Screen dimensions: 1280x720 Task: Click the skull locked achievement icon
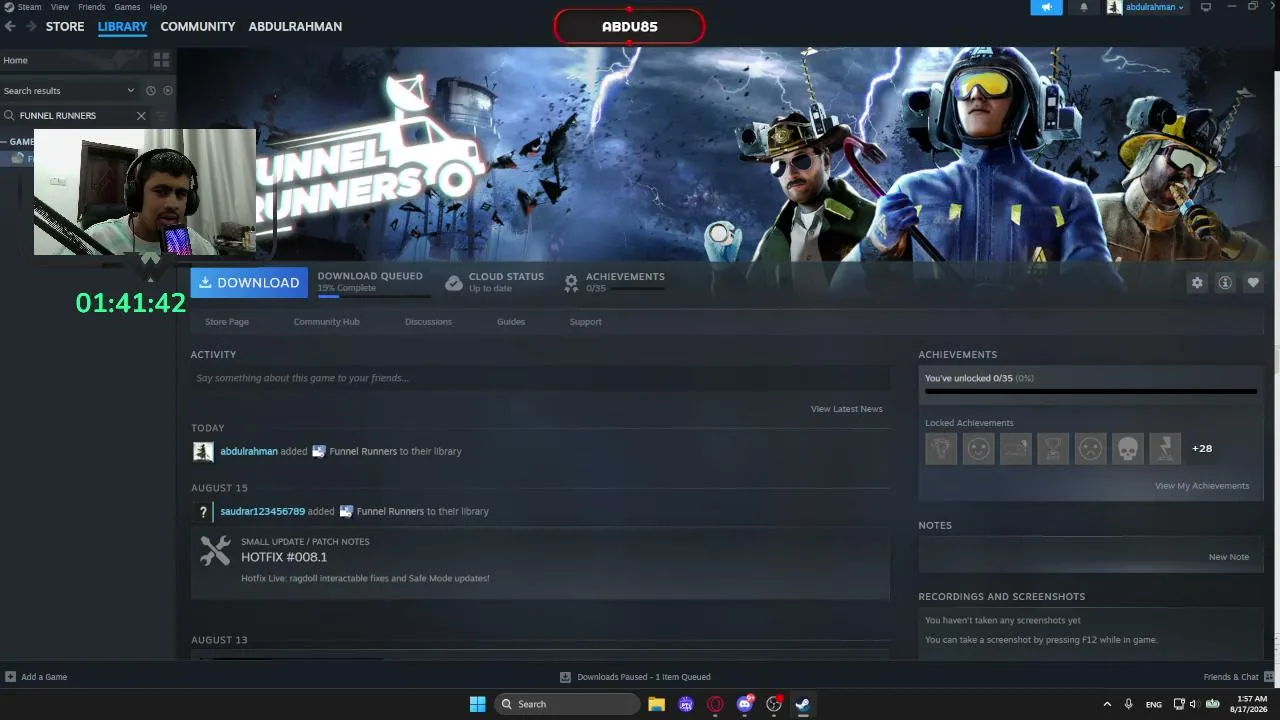click(x=1128, y=449)
